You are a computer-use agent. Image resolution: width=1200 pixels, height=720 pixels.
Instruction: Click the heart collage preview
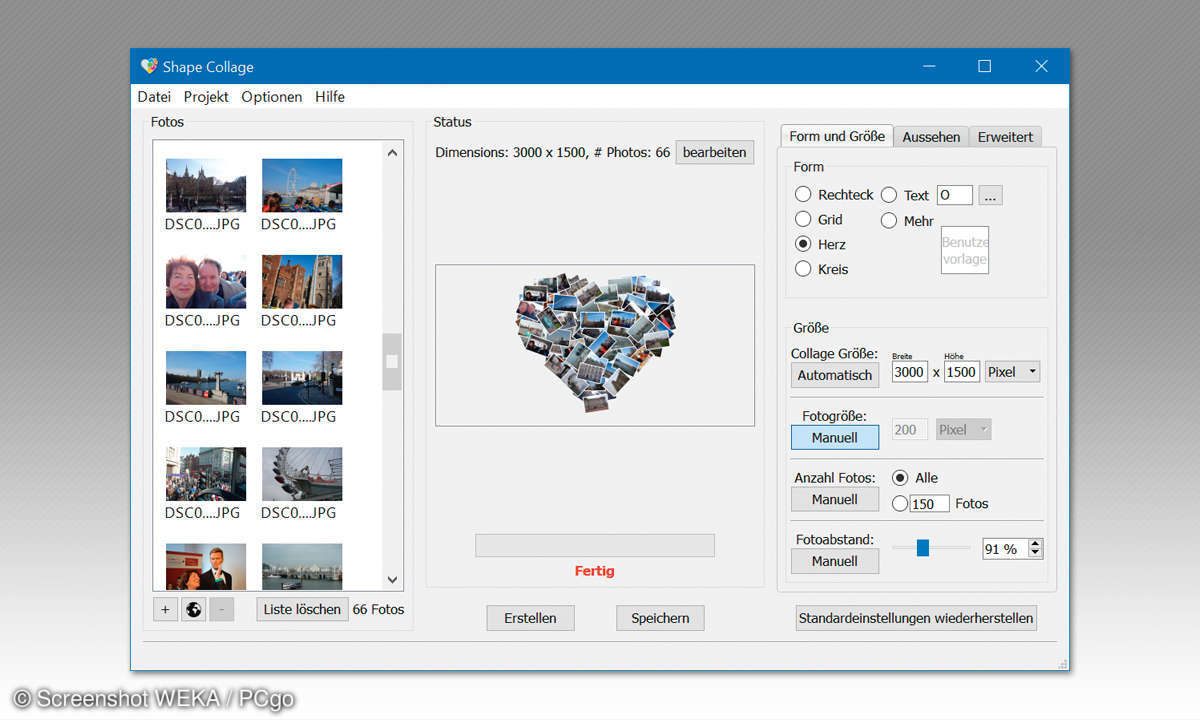click(595, 343)
